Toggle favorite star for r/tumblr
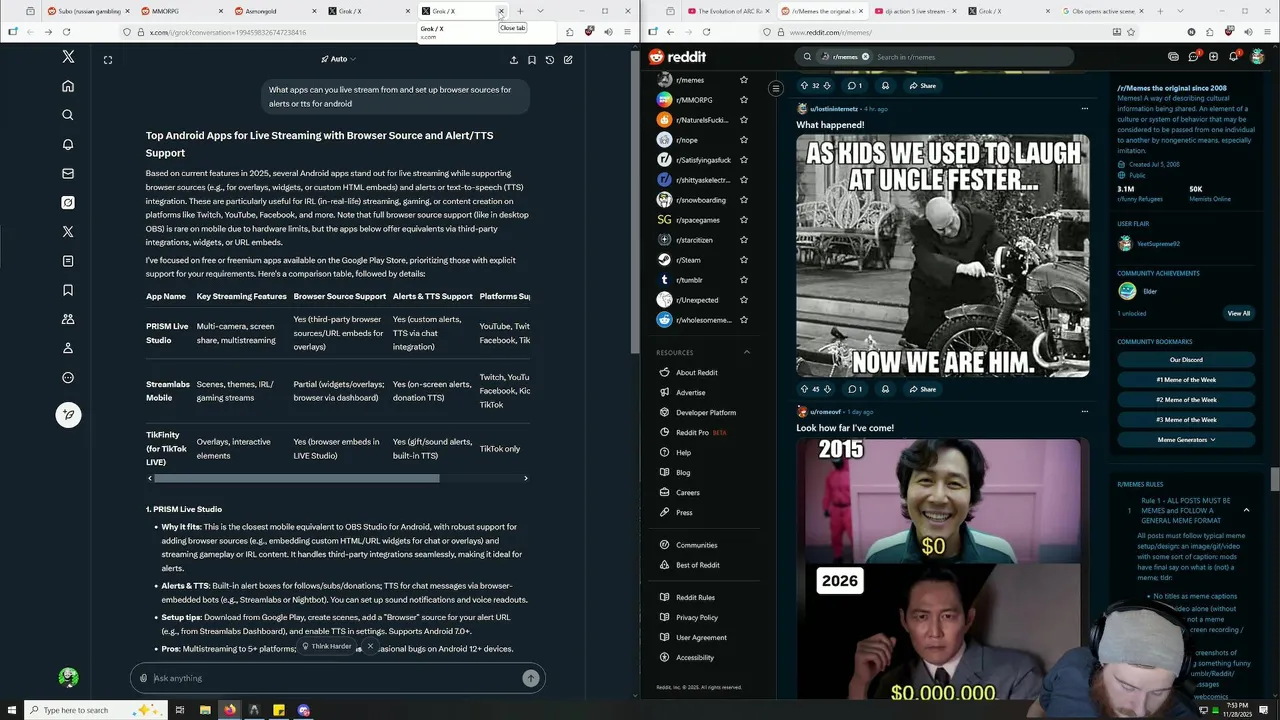Viewport: 1280px width, 720px height. [743, 280]
